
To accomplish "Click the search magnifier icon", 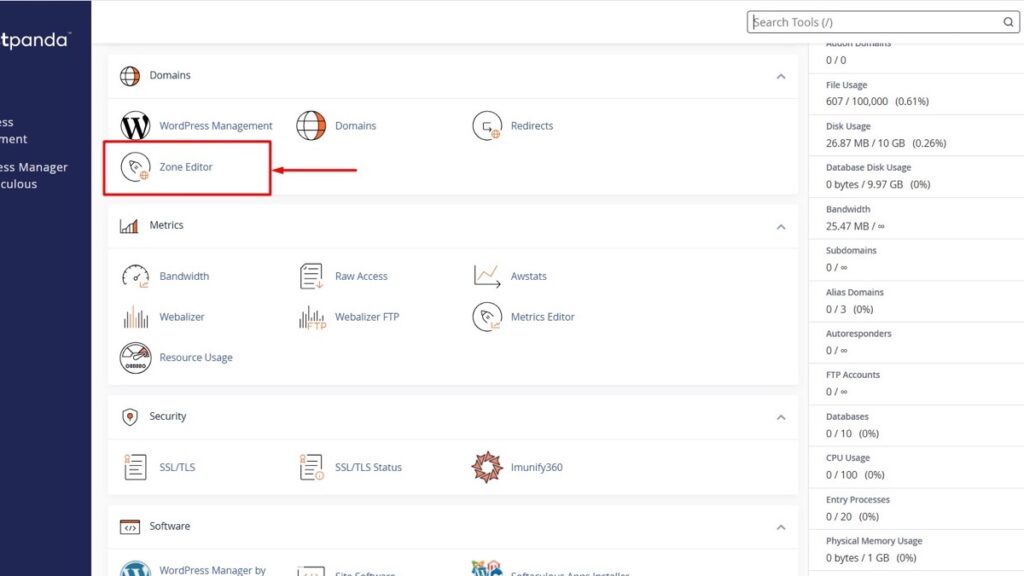I will [x=1008, y=22].
